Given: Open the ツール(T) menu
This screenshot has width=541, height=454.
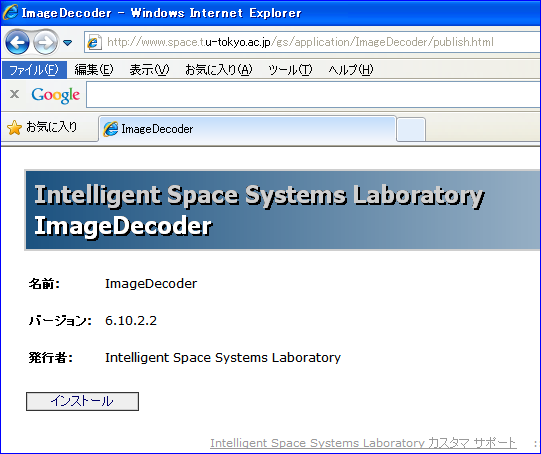Looking at the screenshot, I should (290, 70).
